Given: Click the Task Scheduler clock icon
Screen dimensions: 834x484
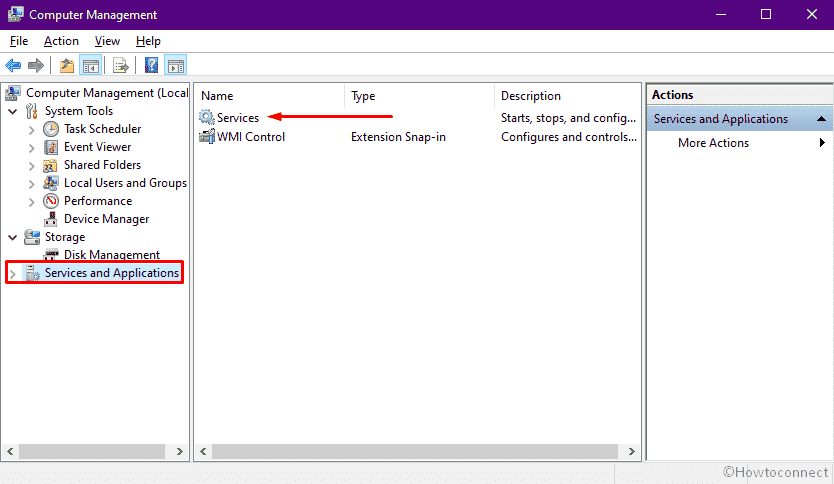Looking at the screenshot, I should pos(51,129).
